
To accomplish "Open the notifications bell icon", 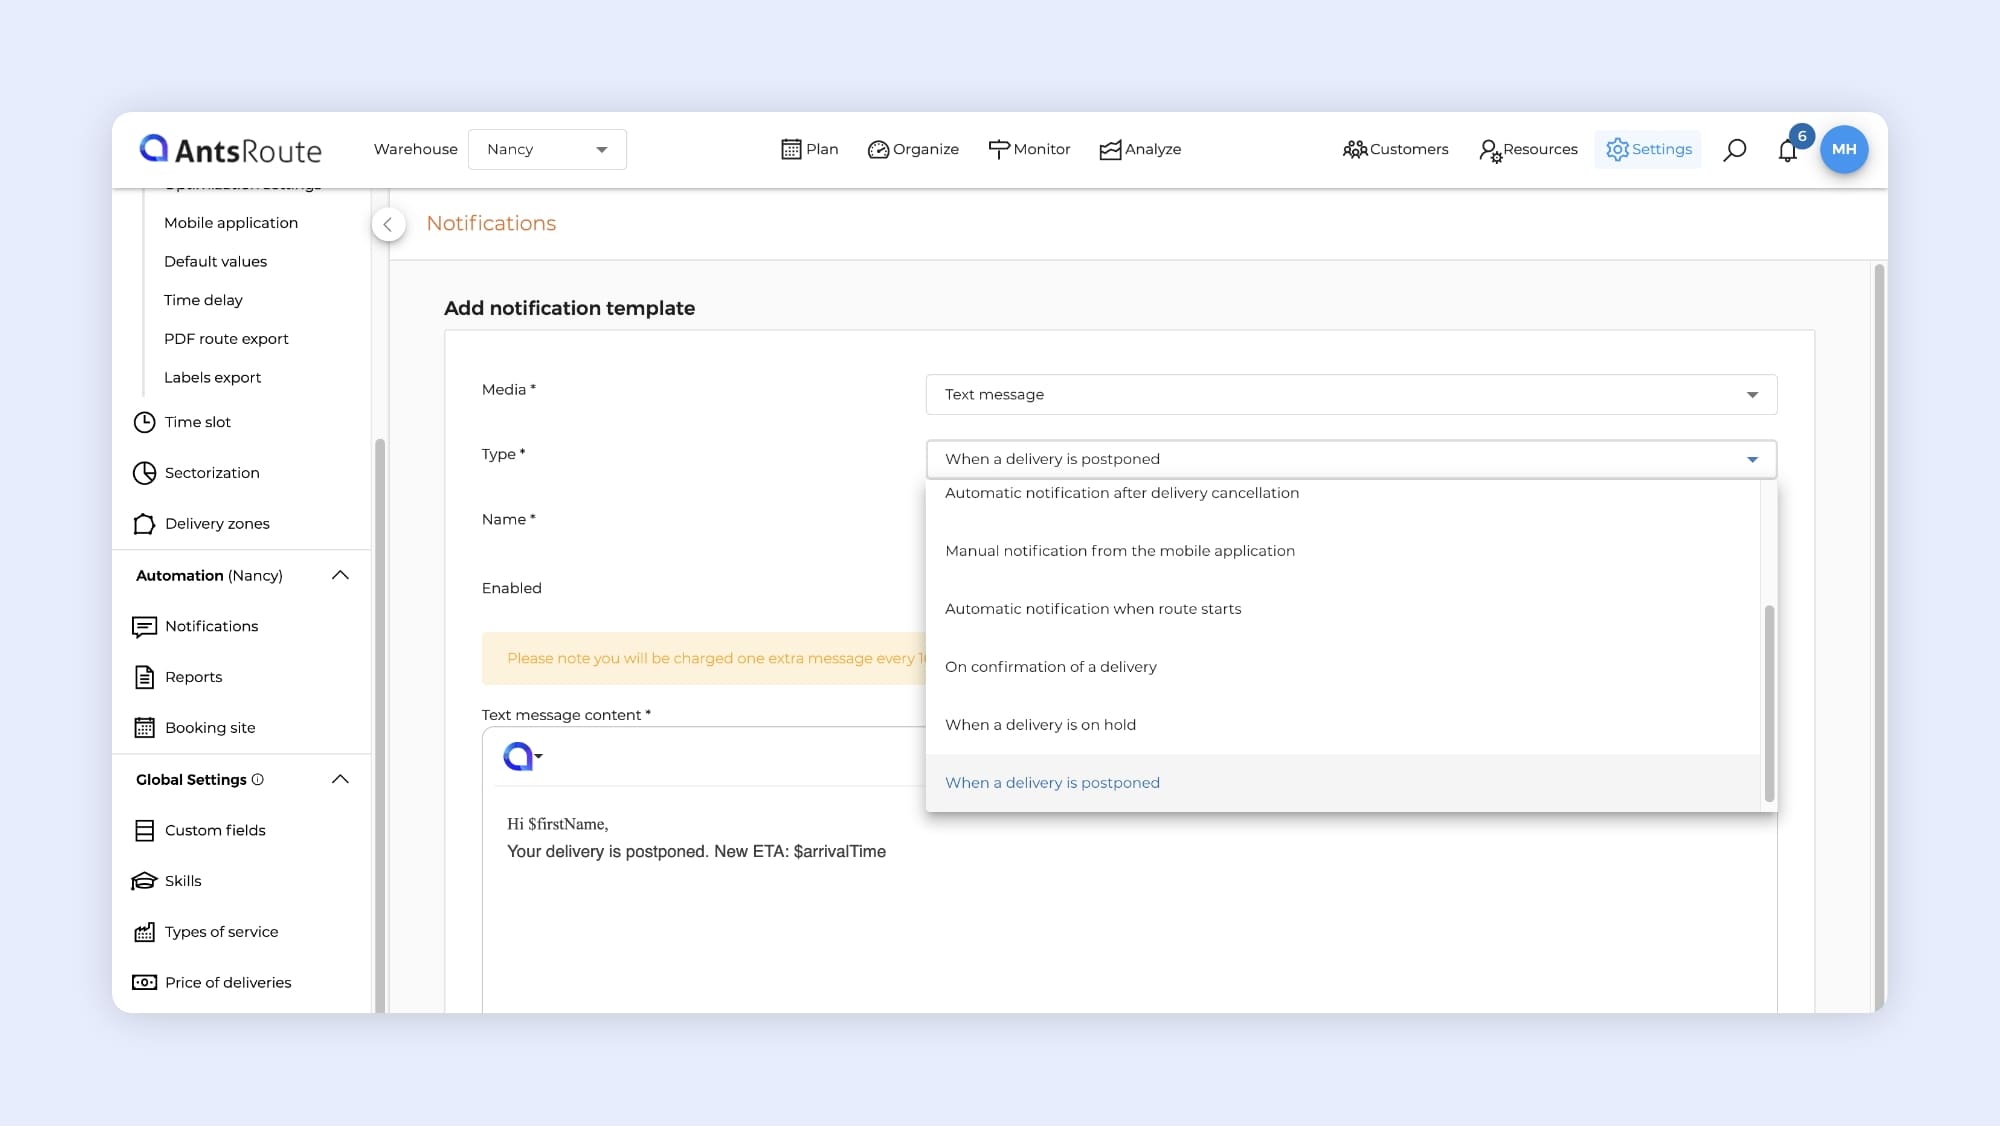I will pyautogui.click(x=1788, y=150).
